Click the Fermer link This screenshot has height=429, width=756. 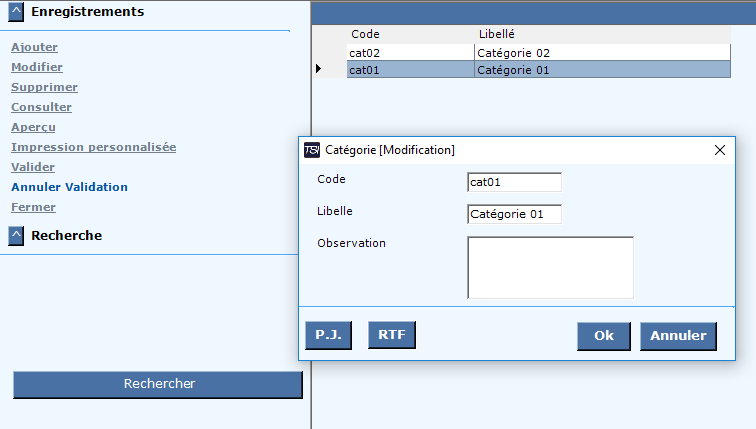(33, 207)
